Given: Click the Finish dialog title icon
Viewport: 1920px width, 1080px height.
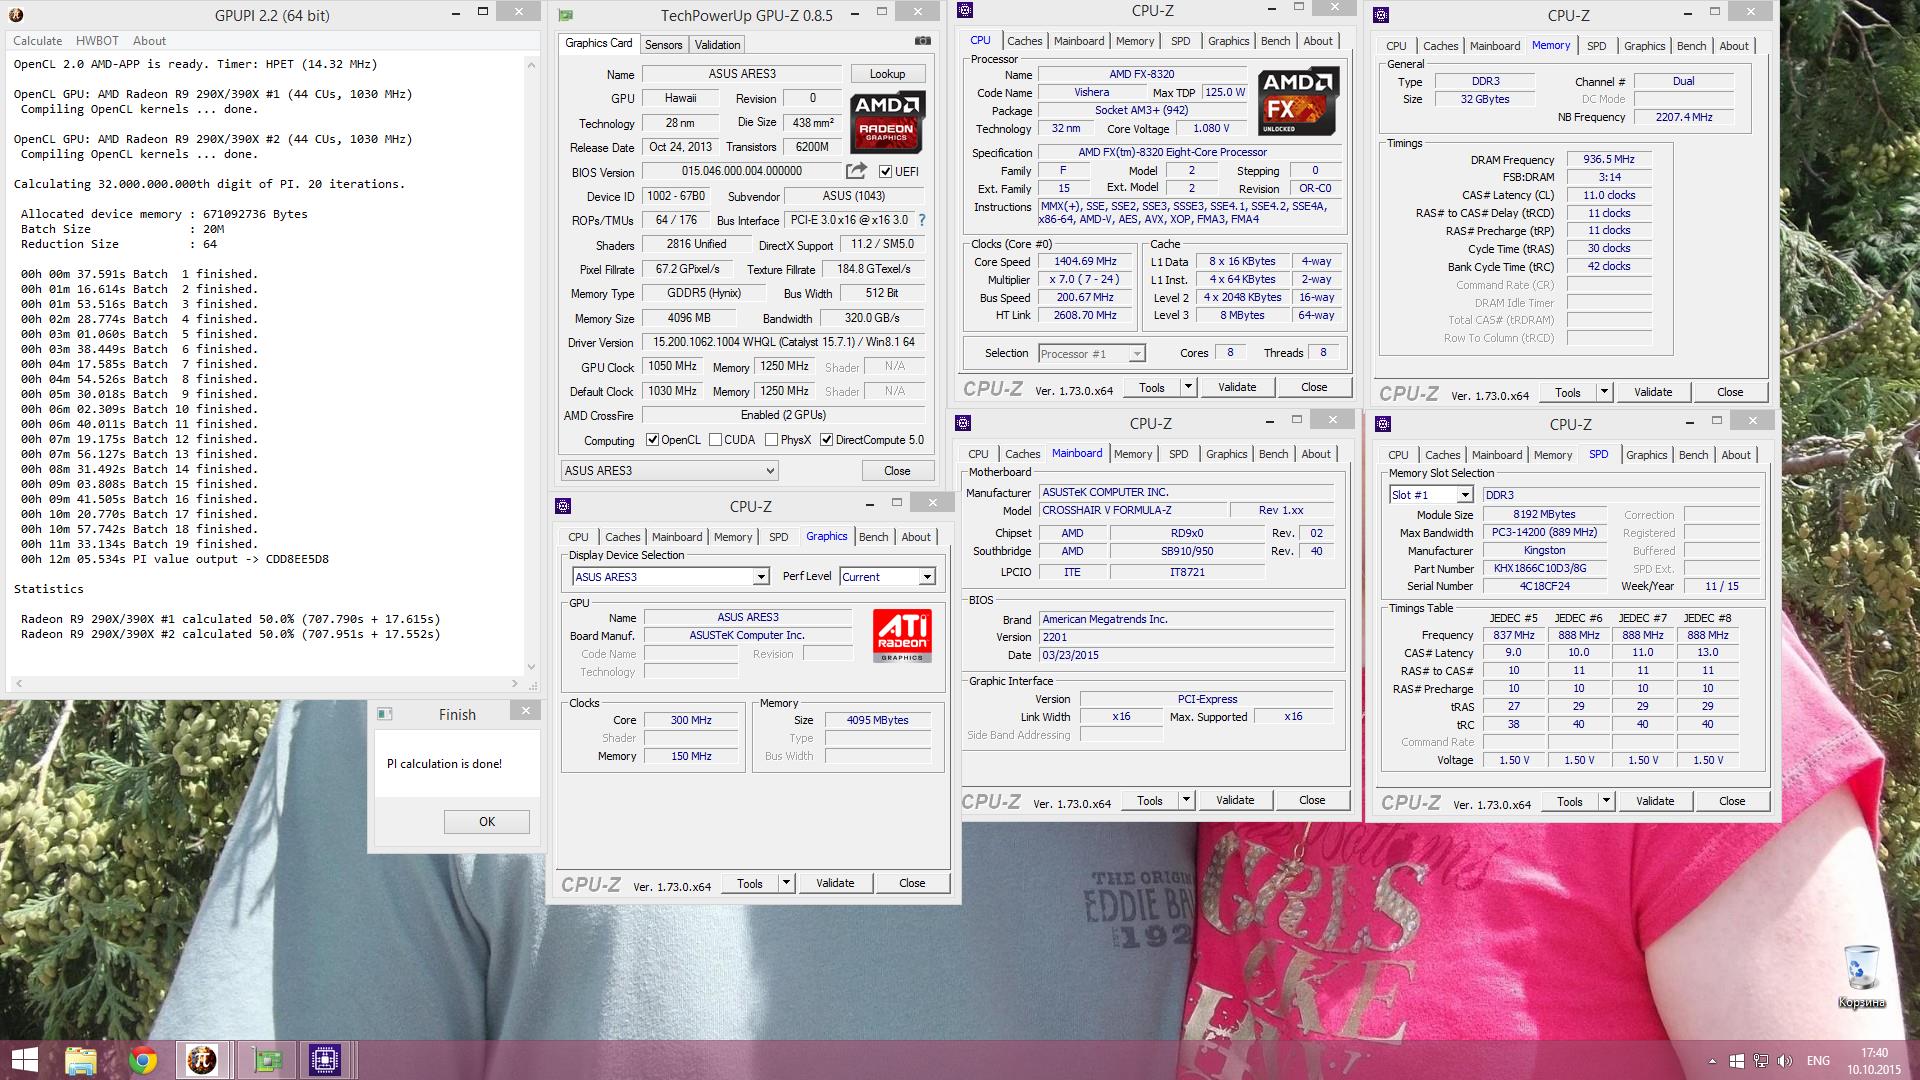Looking at the screenshot, I should (385, 714).
